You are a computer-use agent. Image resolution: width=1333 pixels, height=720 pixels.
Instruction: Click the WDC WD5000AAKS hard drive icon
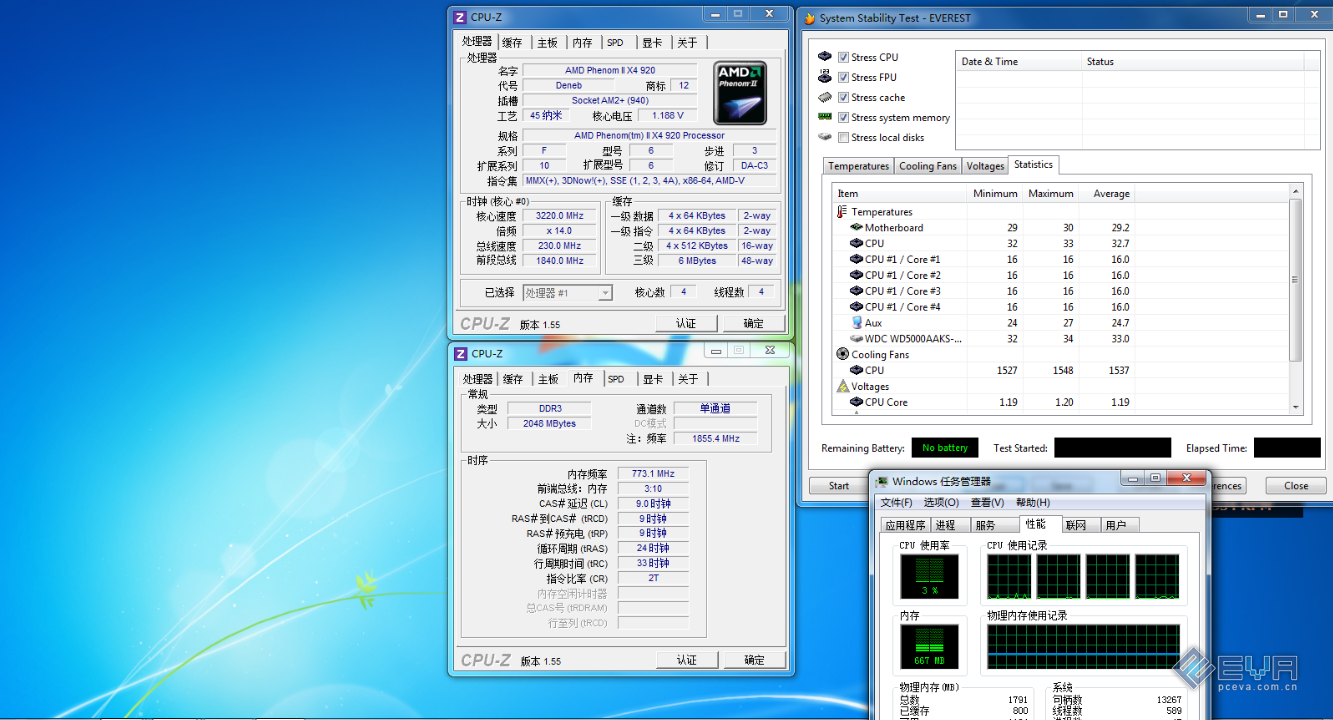click(x=856, y=339)
